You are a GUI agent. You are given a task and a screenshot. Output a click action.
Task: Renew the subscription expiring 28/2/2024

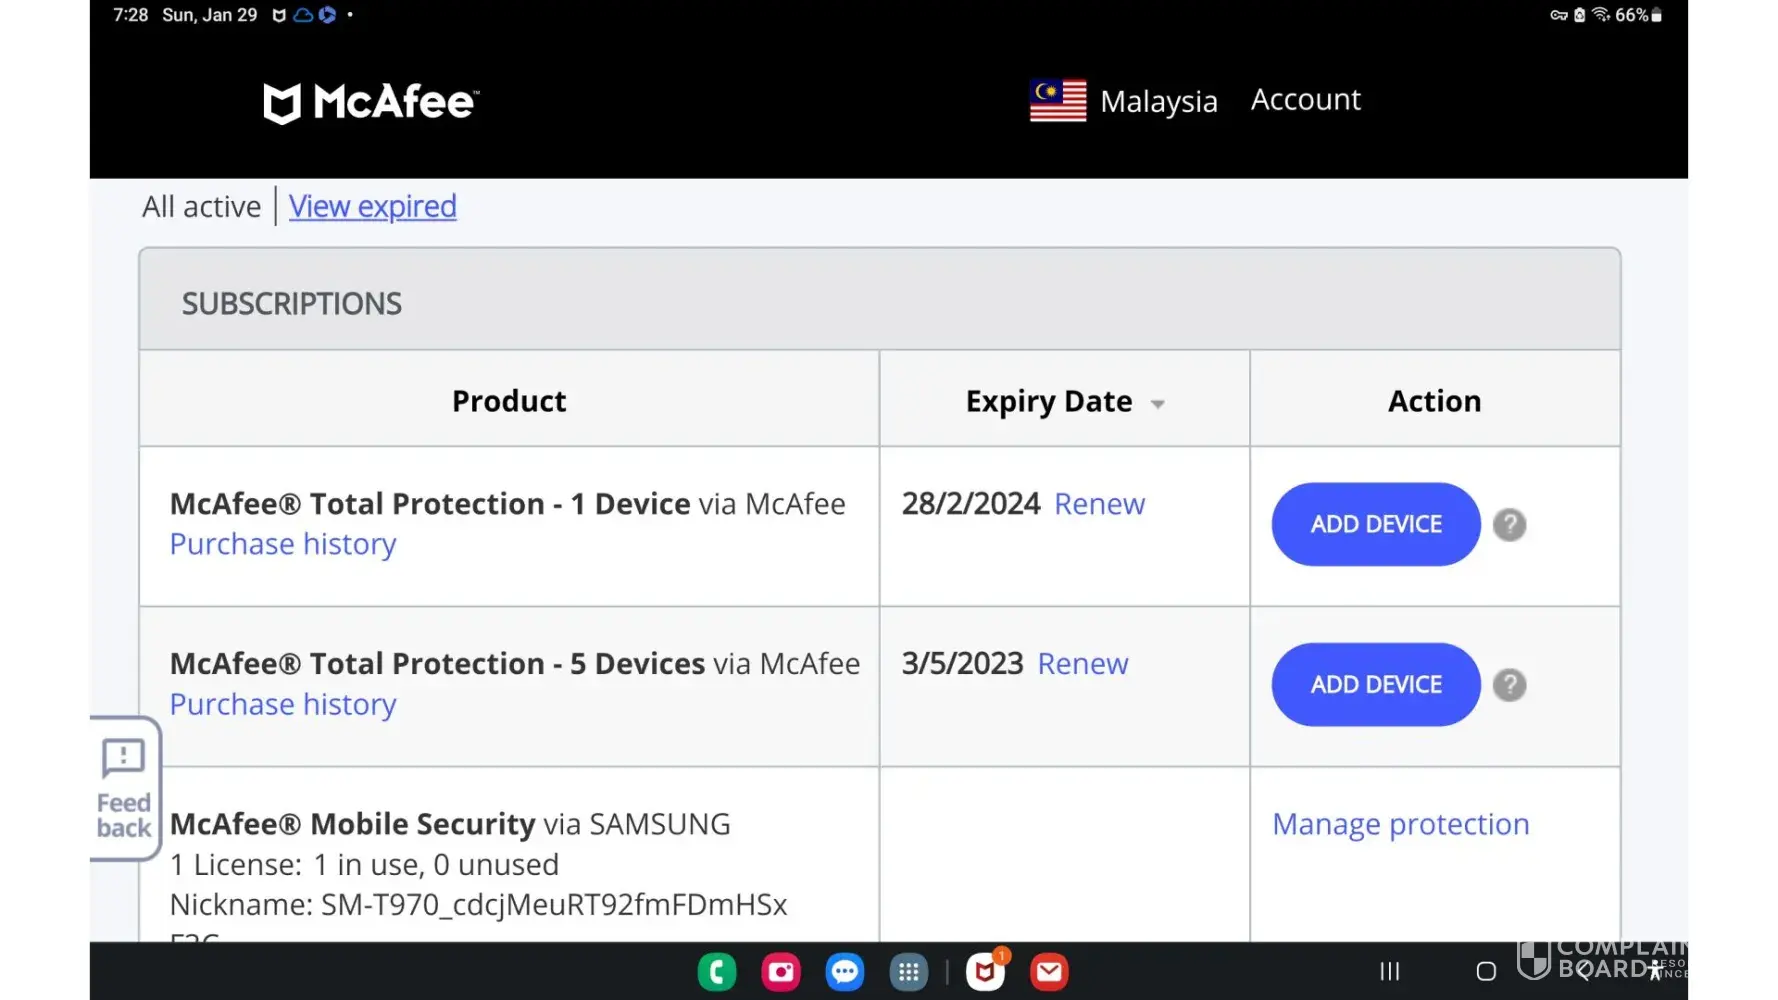tap(1099, 504)
